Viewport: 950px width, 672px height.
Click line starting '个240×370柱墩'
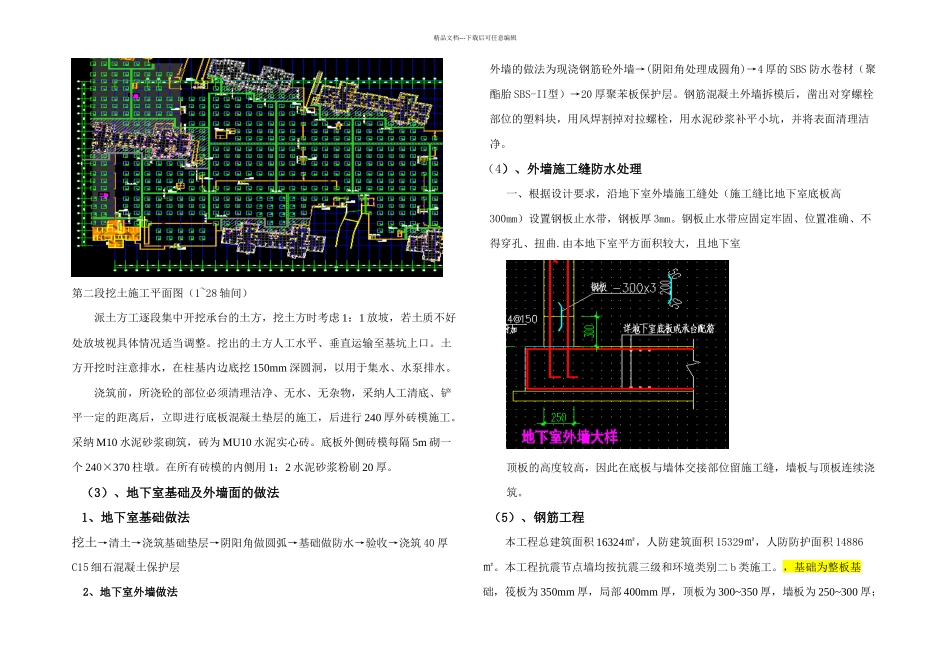234,467
